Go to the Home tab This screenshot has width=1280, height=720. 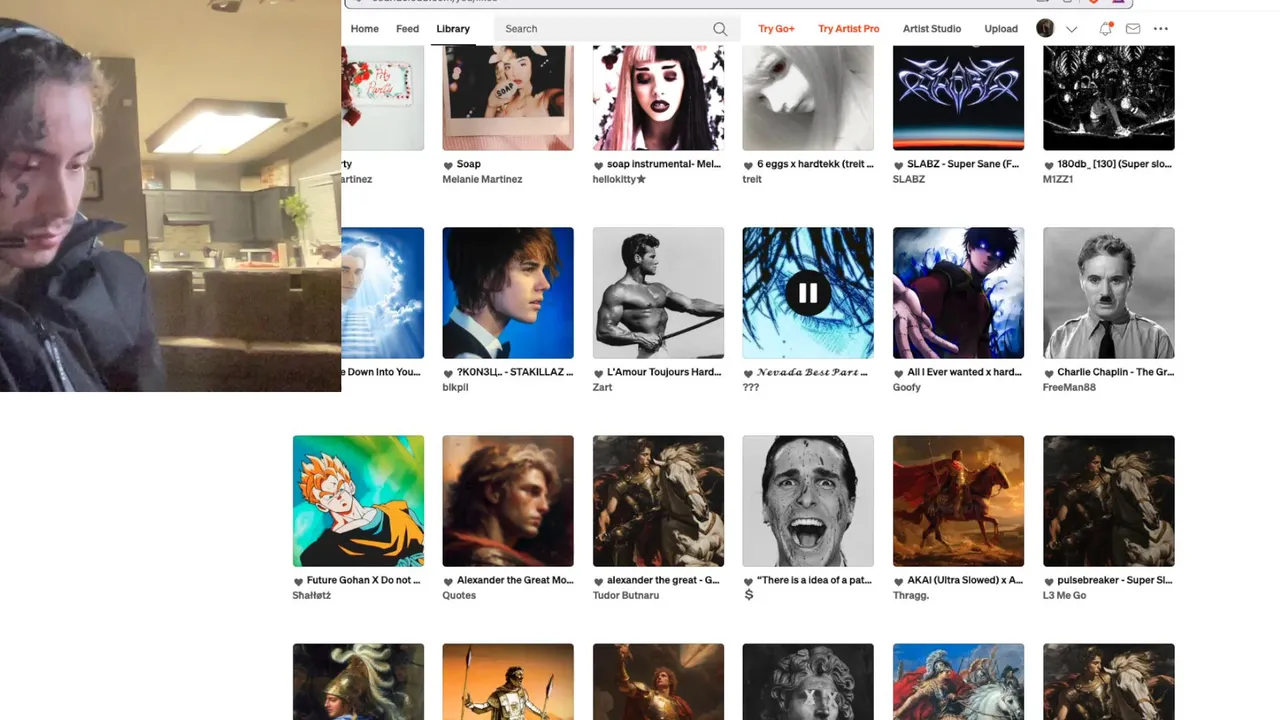[x=364, y=29]
